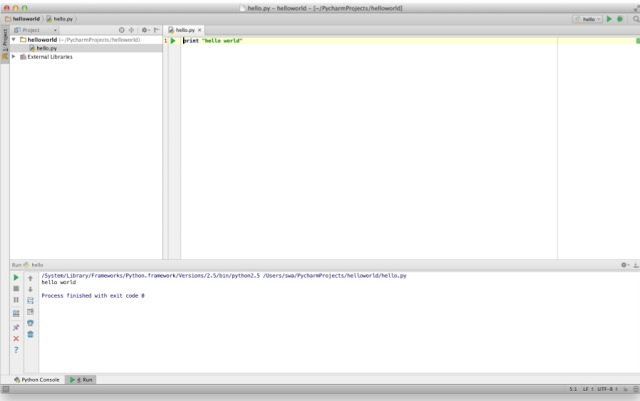640x401 pixels.
Task: Hide the Project tool window
Action: coord(157,30)
